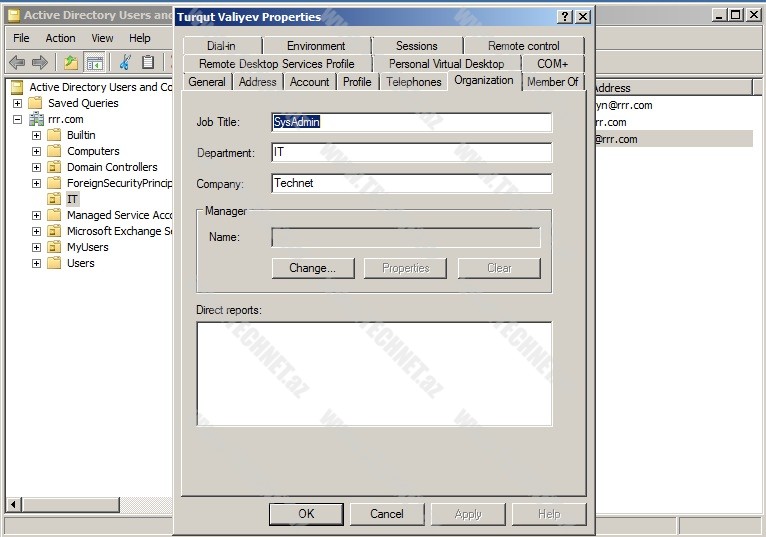Click the Back arrow toolbar icon
Viewport: 766px width, 537px height.
(17, 62)
